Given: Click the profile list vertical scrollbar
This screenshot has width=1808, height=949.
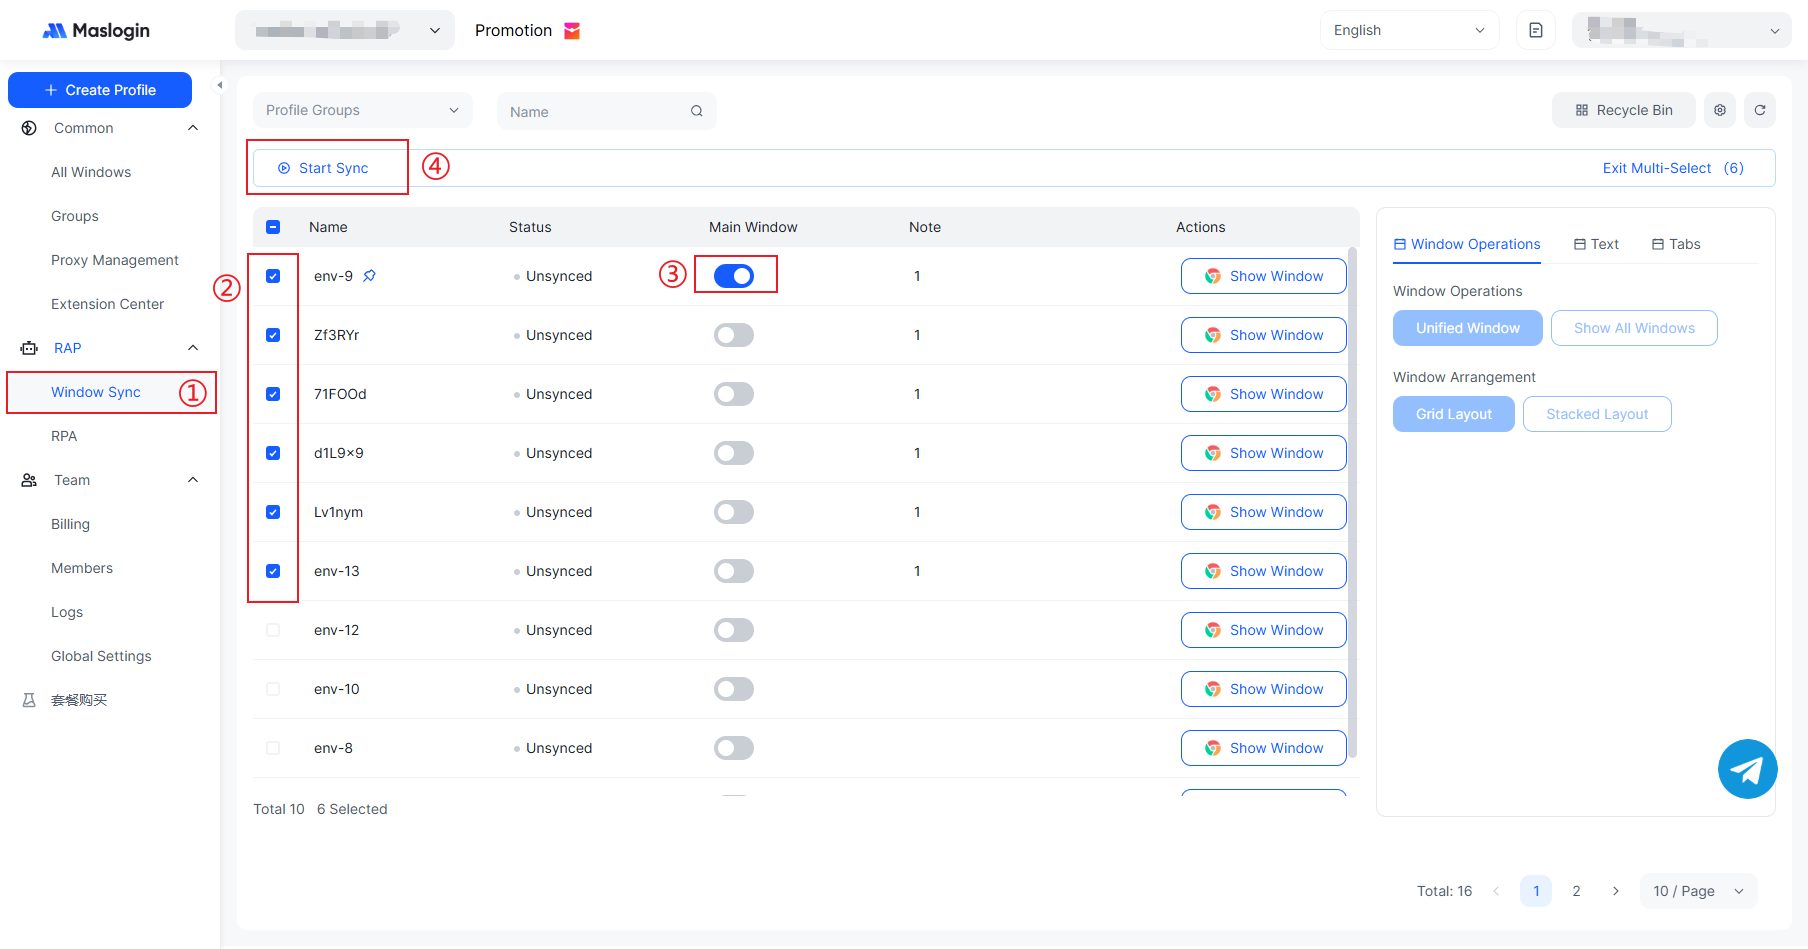Looking at the screenshot, I should [1353, 500].
